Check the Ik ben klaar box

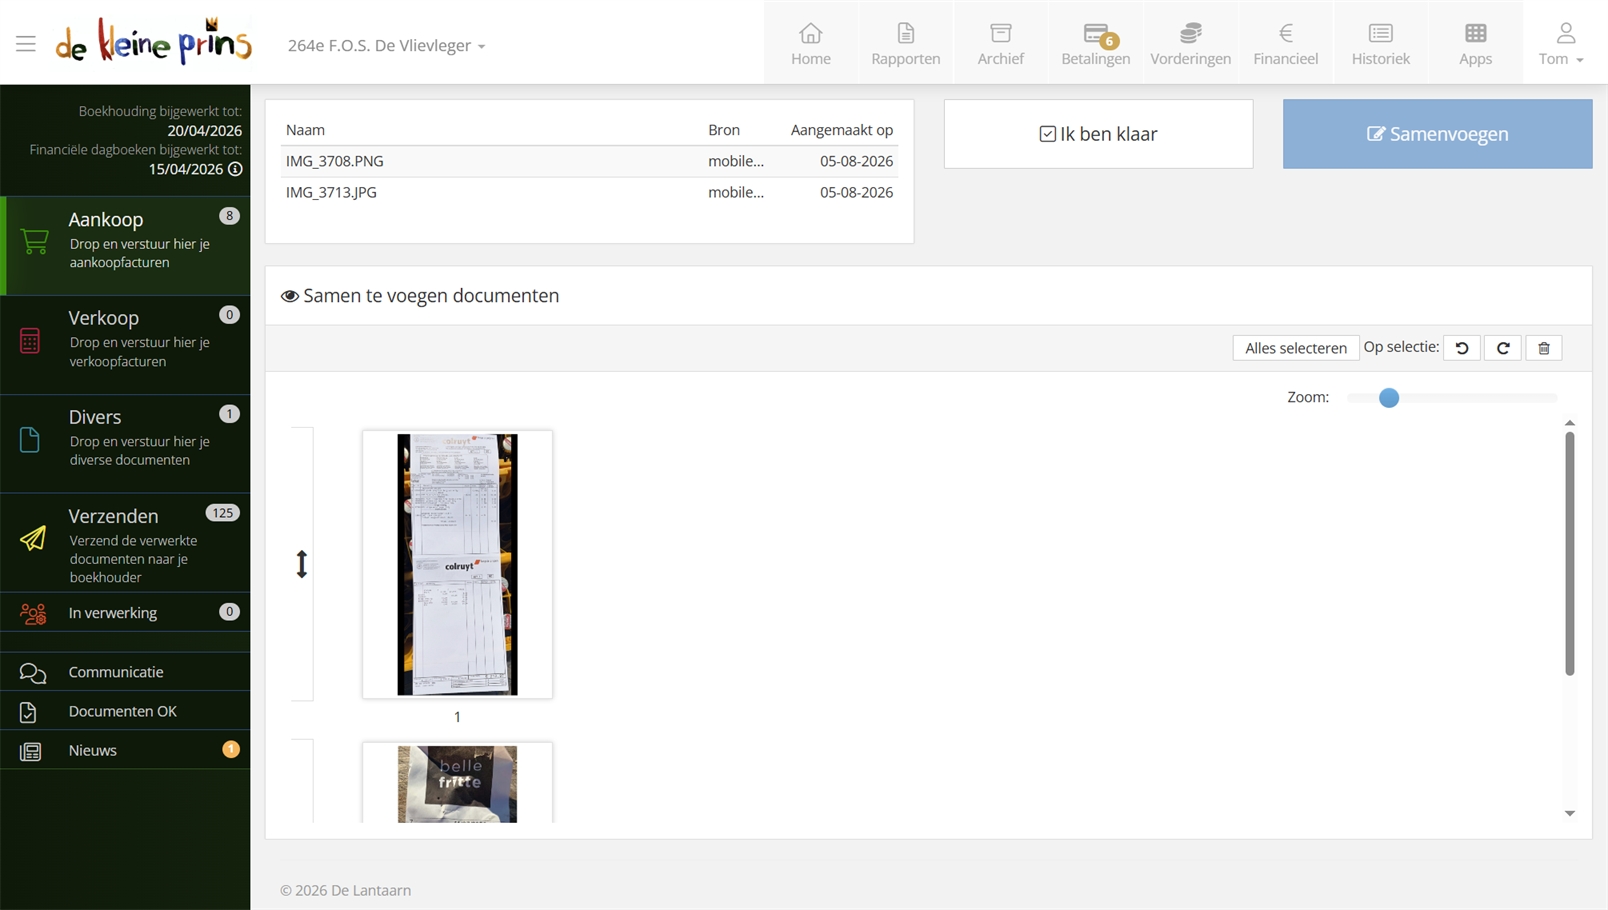(x=1047, y=134)
